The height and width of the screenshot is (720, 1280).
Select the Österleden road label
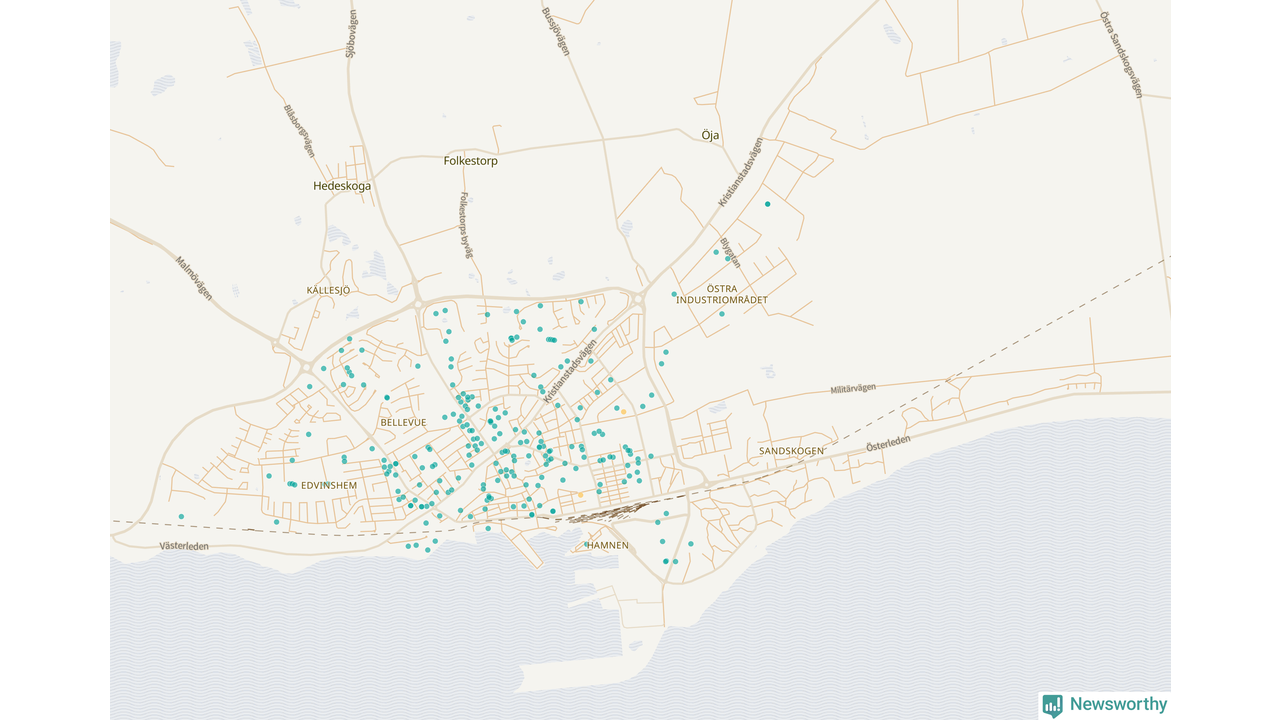tap(888, 444)
